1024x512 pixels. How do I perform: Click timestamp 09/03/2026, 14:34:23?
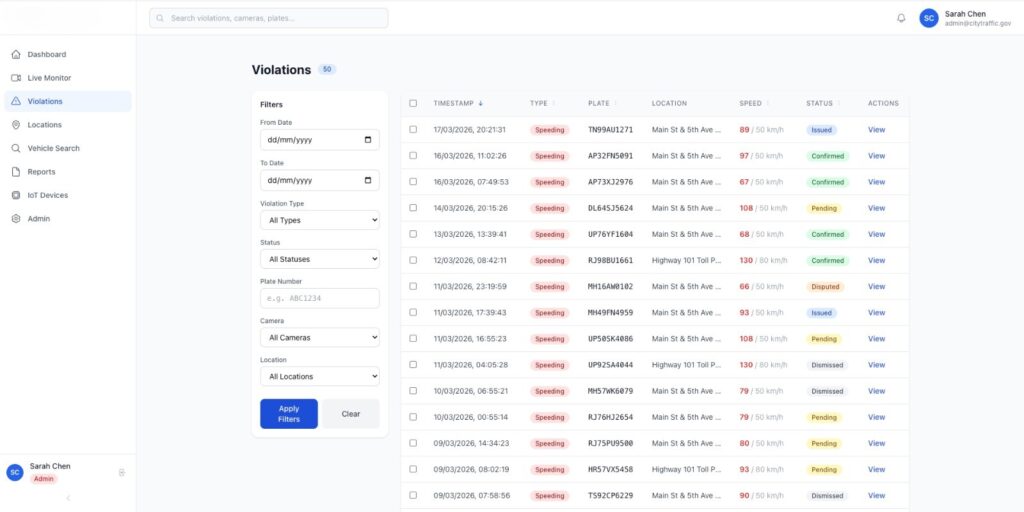[x=471, y=443]
